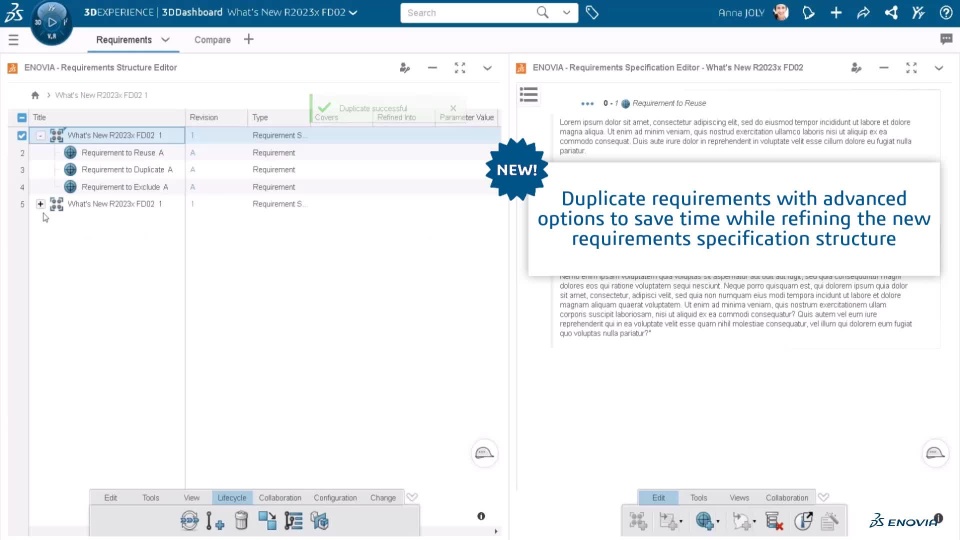The width and height of the screenshot is (960, 540).
Task: Click the last Lifecycle toolbar cube icon
Action: [x=320, y=521]
